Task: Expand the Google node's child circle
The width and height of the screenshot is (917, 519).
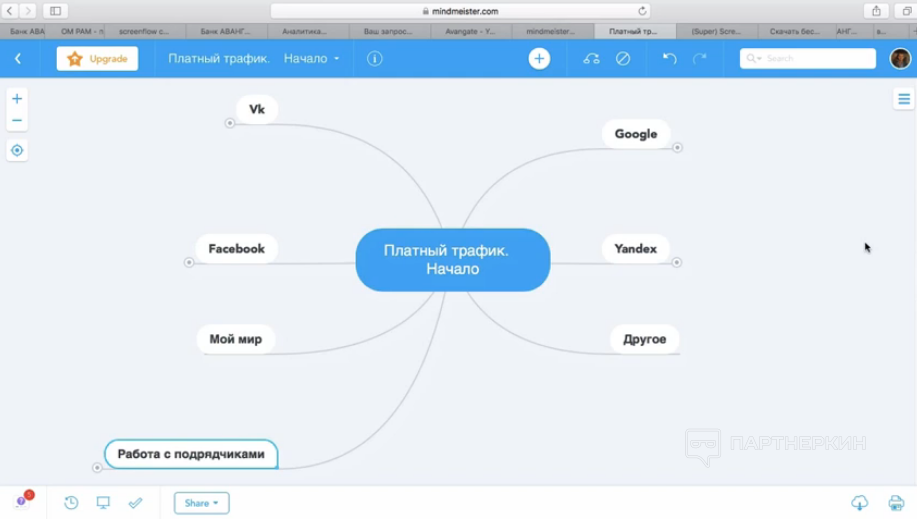Action: [677, 147]
